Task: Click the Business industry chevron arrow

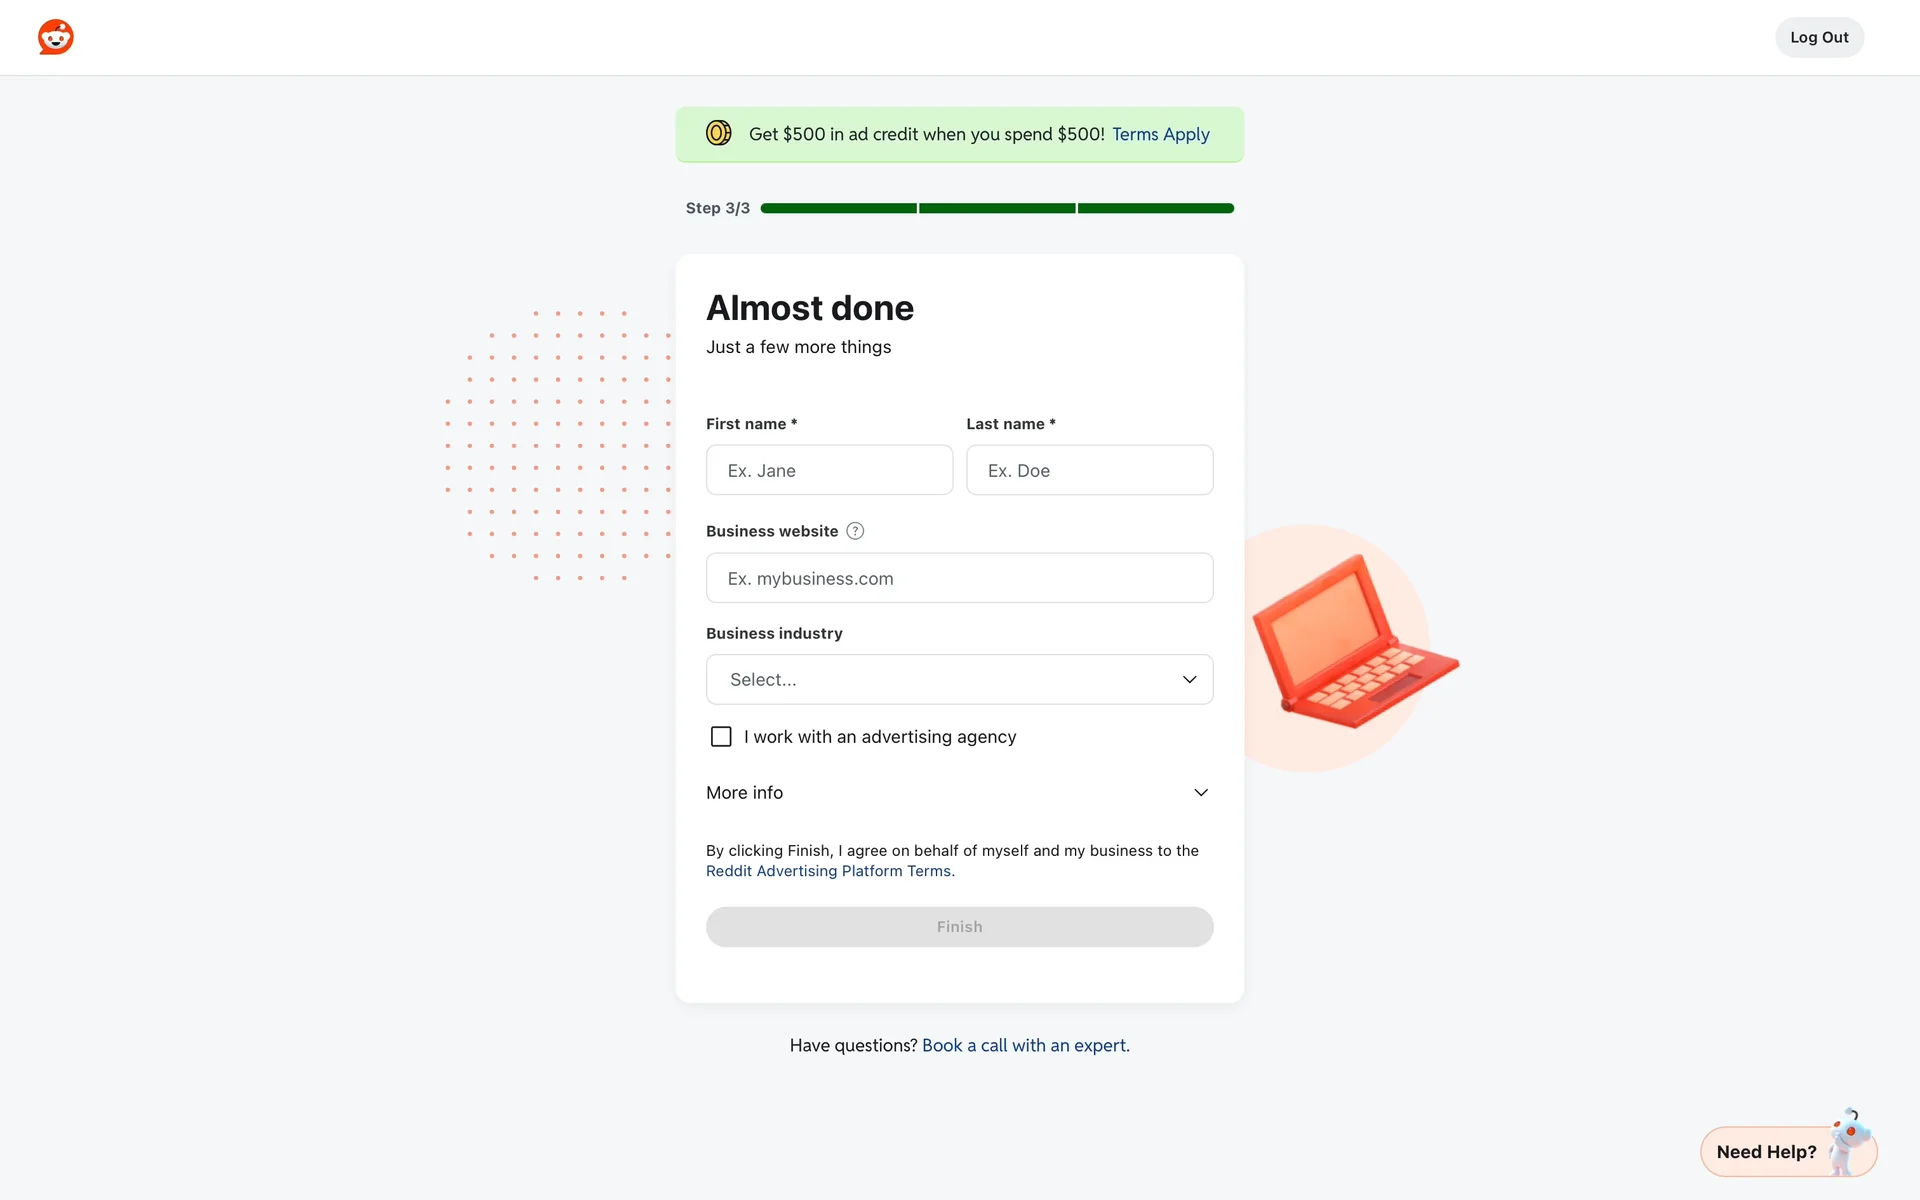Action: pyautogui.click(x=1189, y=680)
